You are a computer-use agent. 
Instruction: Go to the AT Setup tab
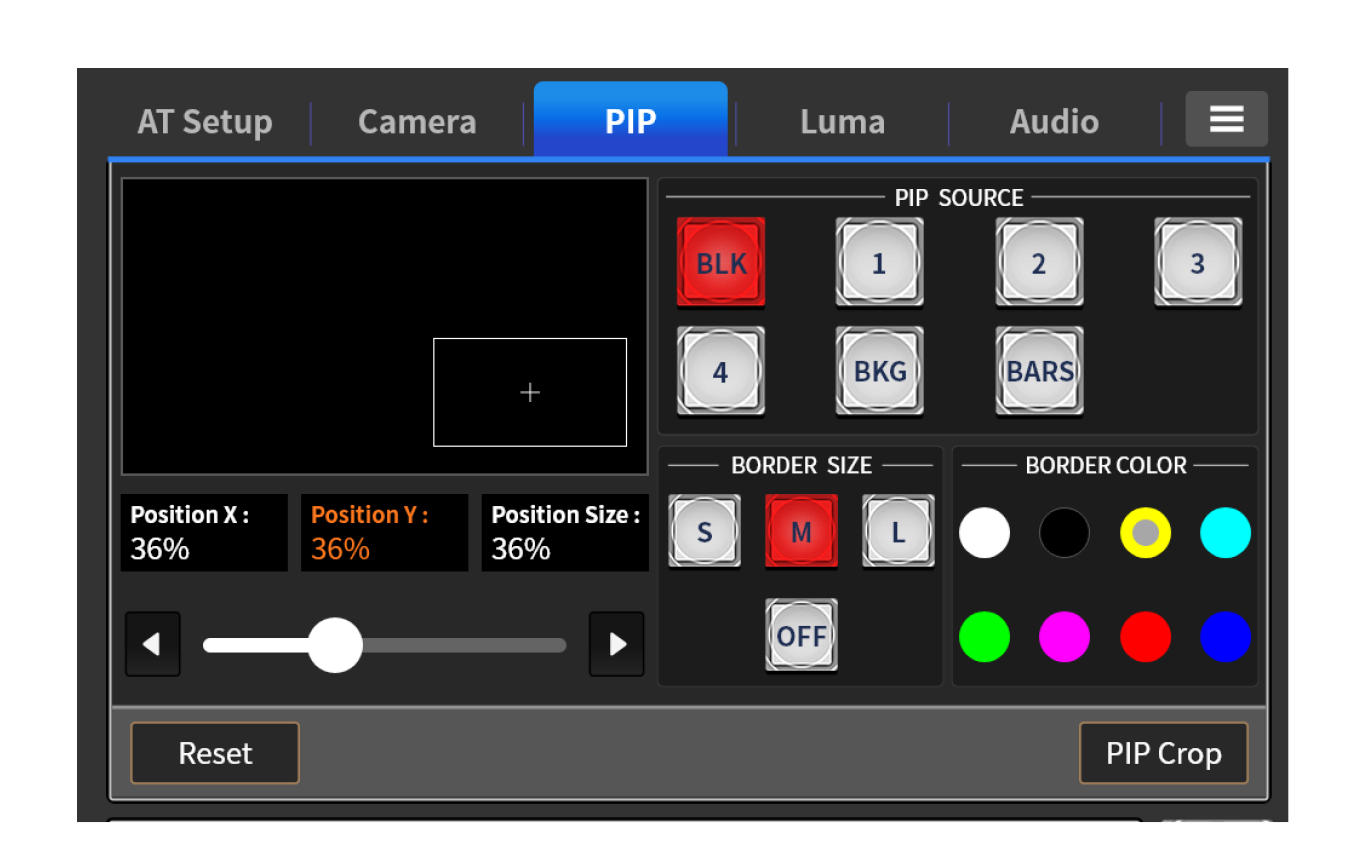tap(205, 122)
